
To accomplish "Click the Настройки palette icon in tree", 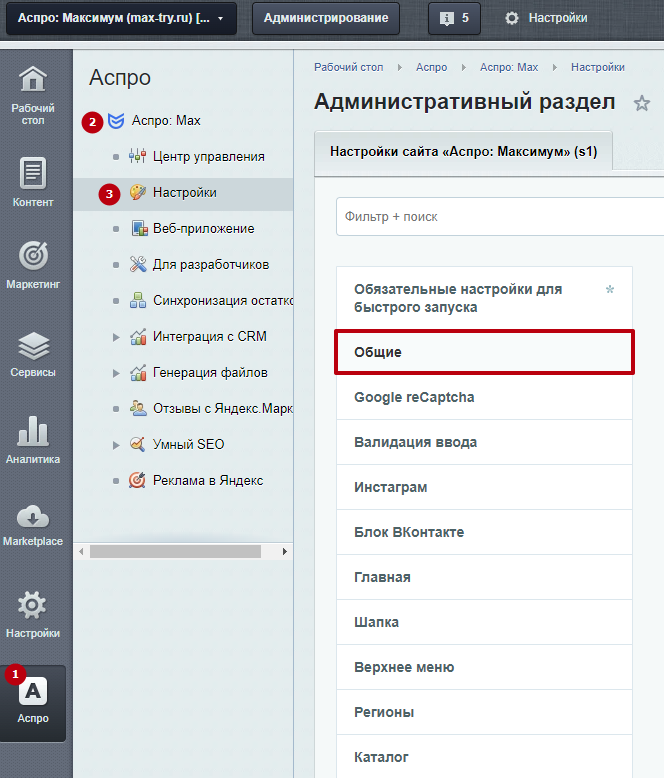I will [x=137, y=192].
